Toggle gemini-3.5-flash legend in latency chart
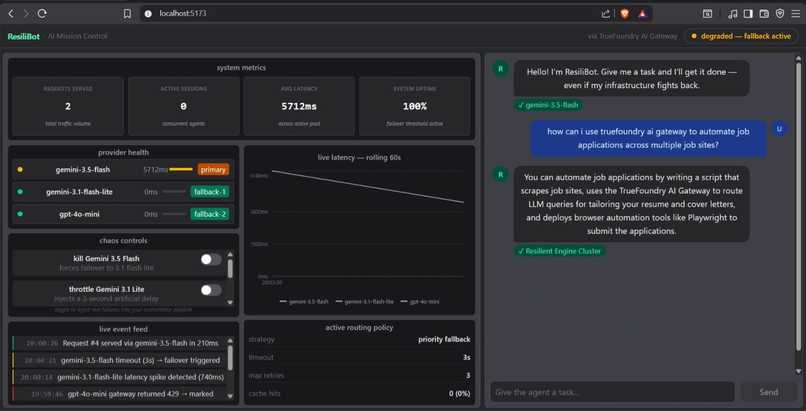The height and width of the screenshot is (411, 806). coord(304,302)
